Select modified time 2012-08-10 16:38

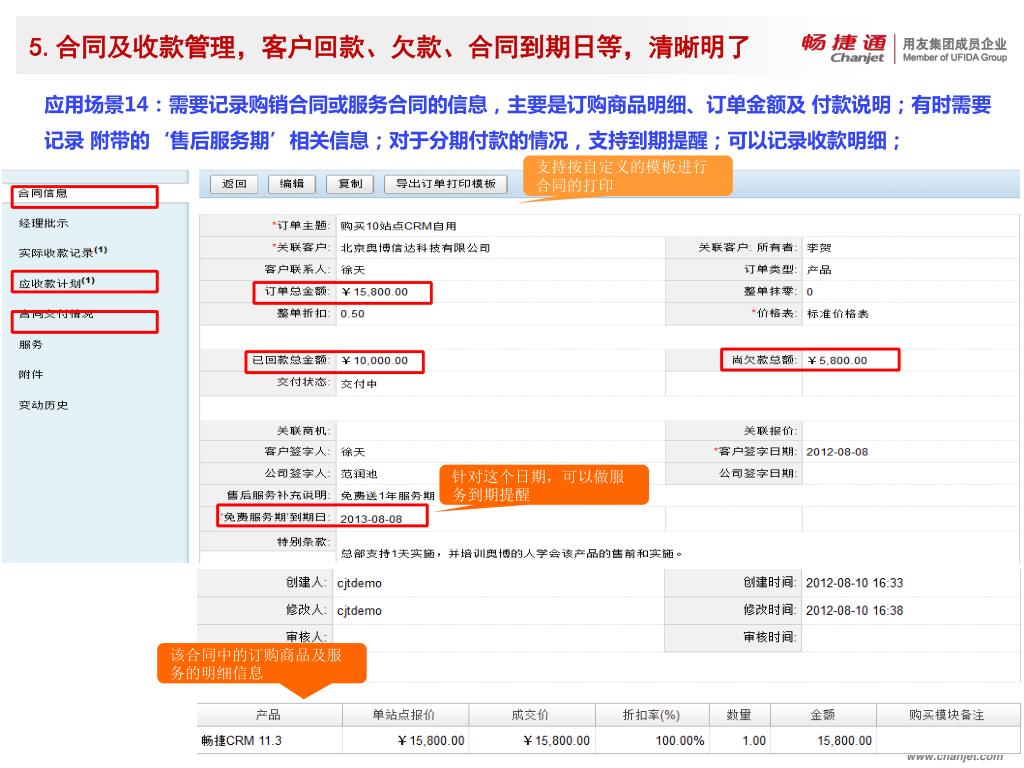[854, 611]
